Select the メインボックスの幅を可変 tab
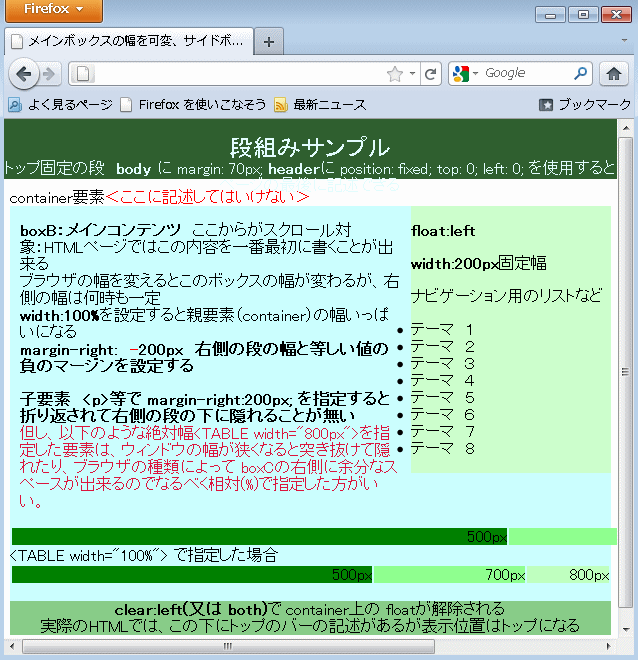This screenshot has height=660, width=638. coord(130,42)
